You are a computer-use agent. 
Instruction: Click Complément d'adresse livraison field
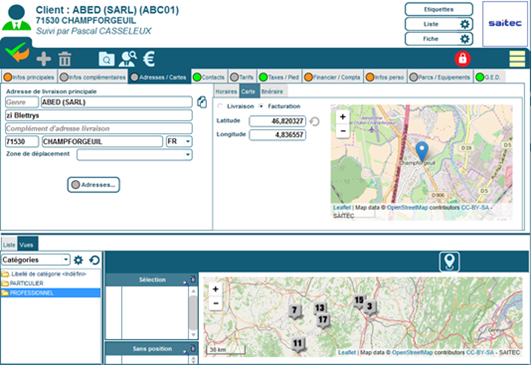[99, 128]
